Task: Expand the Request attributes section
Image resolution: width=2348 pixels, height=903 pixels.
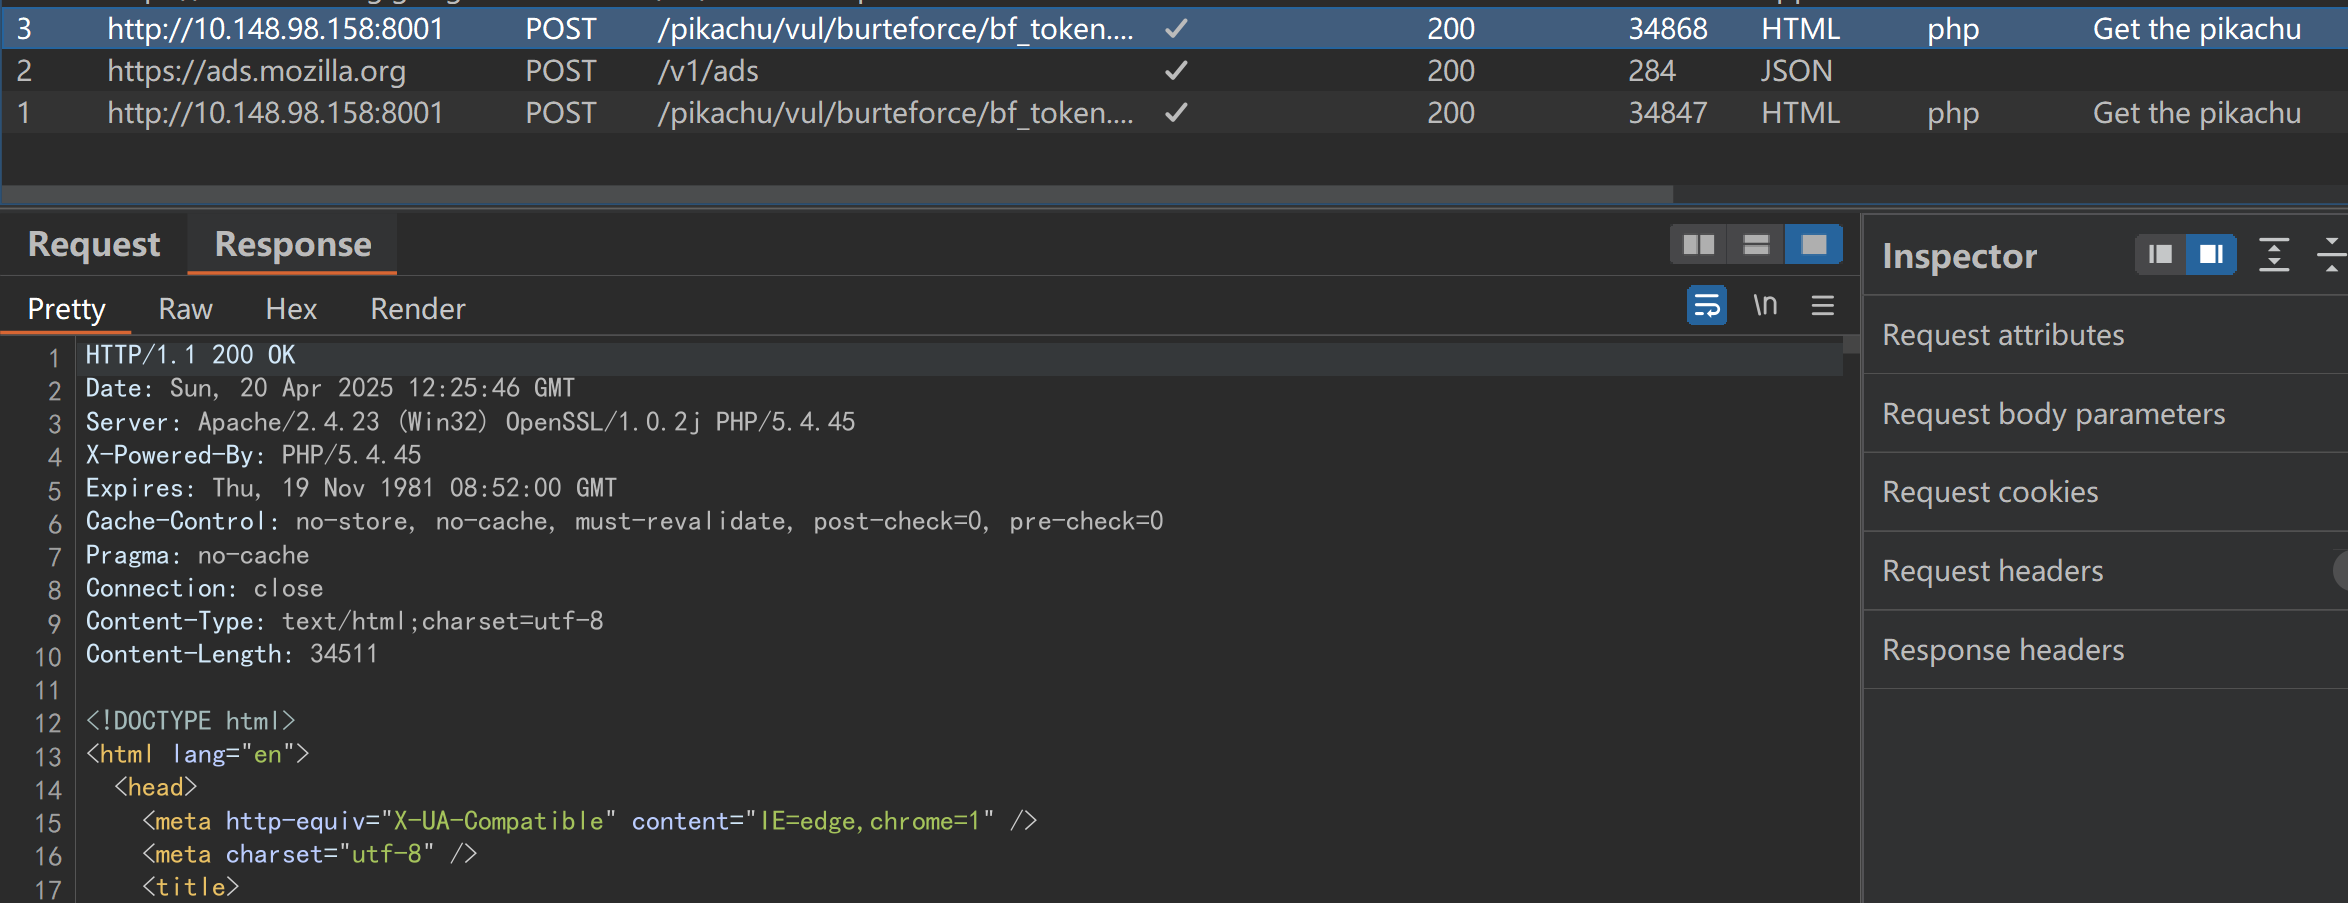Action: [2003, 335]
